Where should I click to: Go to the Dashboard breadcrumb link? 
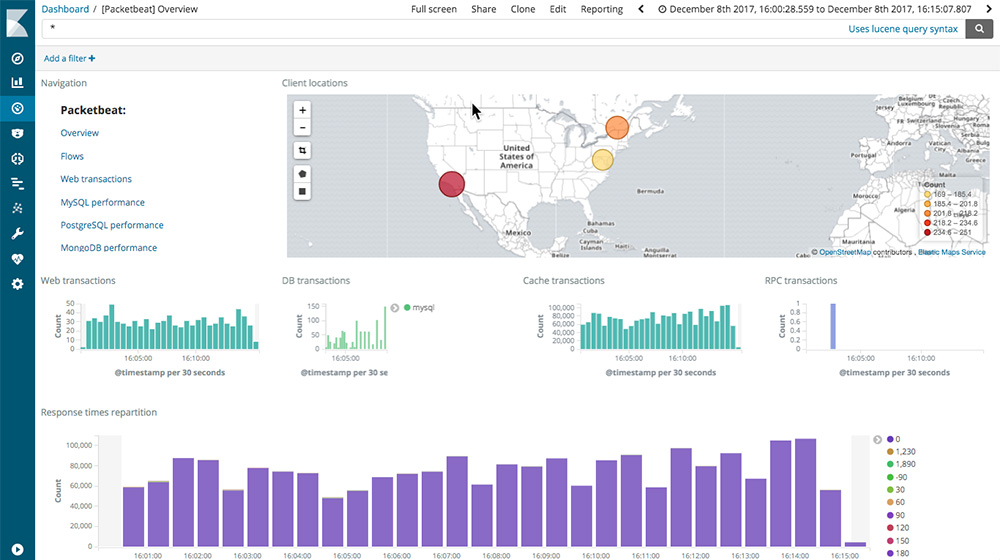pyautogui.click(x=65, y=9)
